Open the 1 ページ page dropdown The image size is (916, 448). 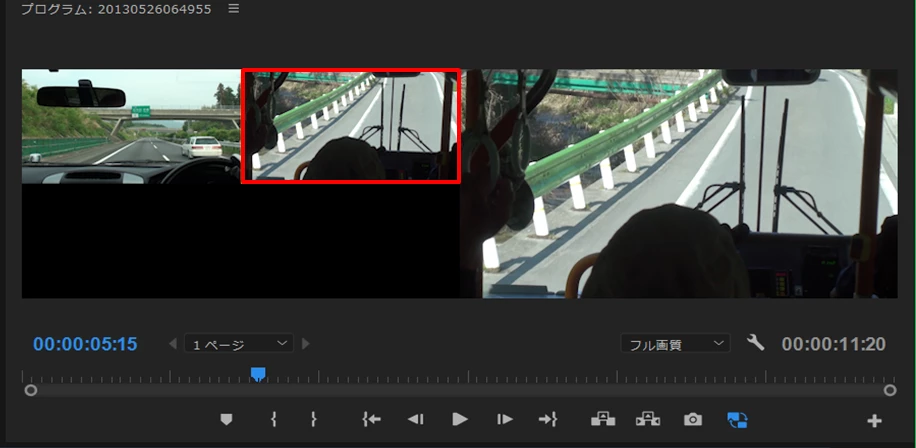[239, 343]
